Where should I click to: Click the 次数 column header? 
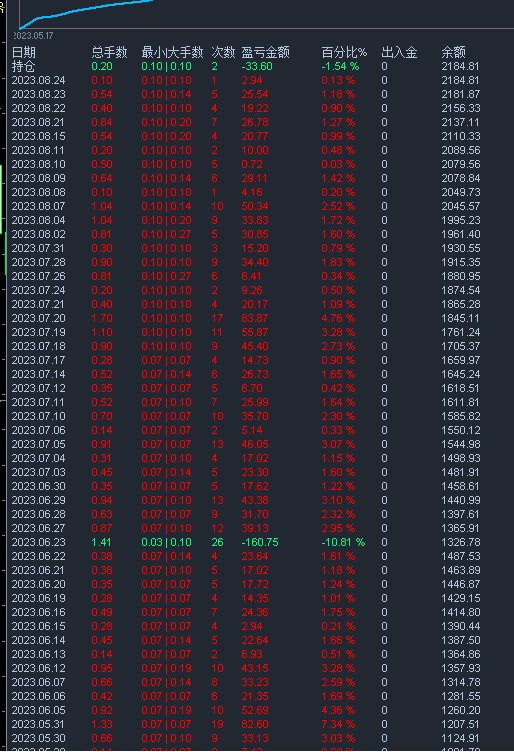coord(223,52)
